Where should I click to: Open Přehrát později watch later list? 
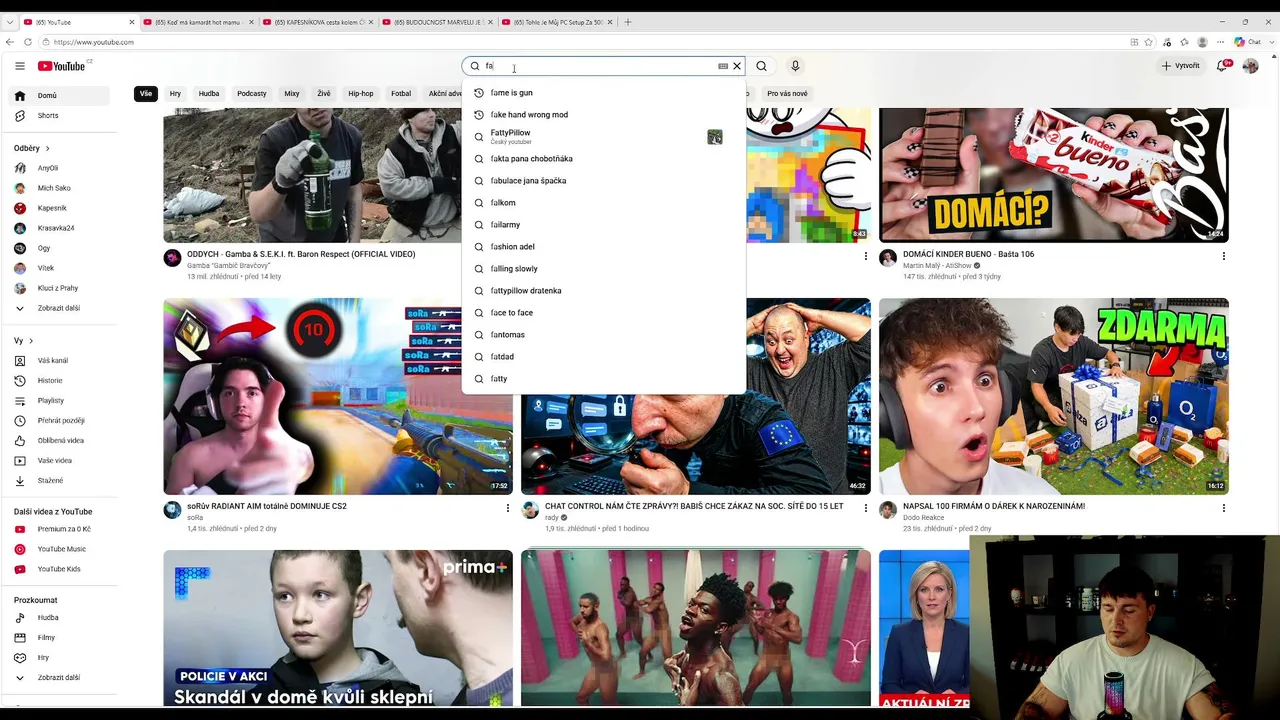tap(59, 421)
